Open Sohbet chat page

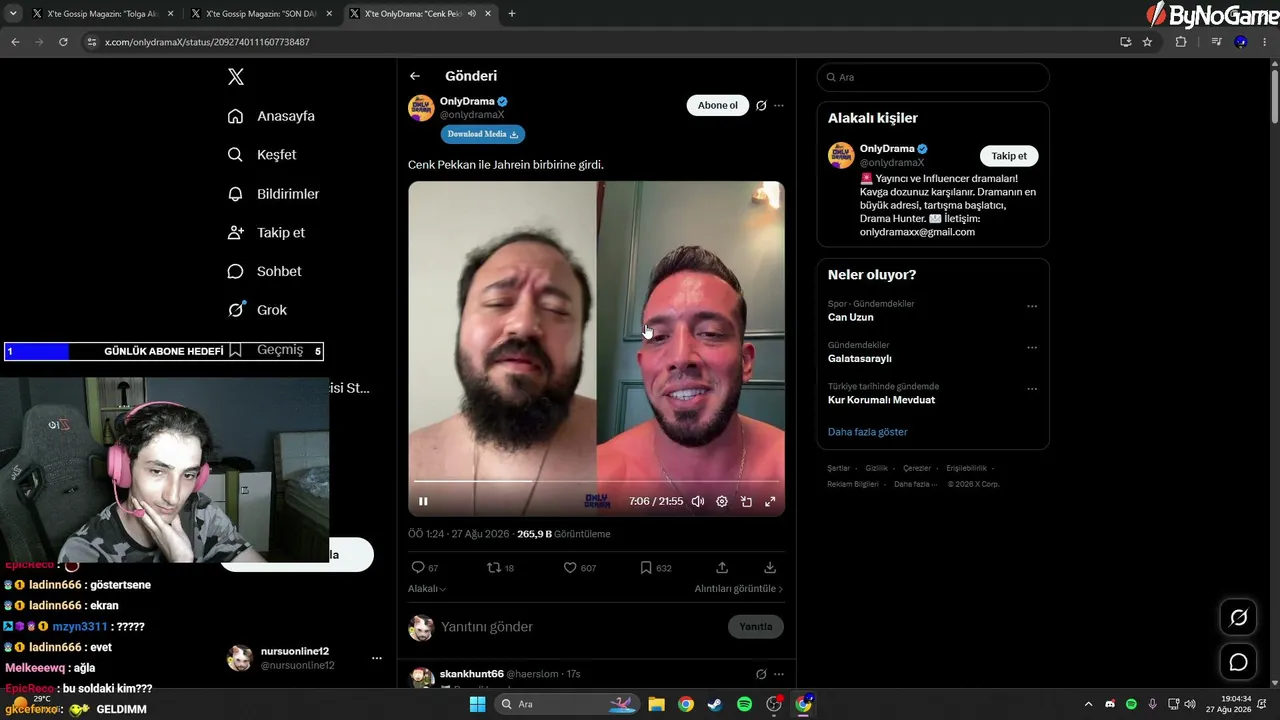point(264,271)
